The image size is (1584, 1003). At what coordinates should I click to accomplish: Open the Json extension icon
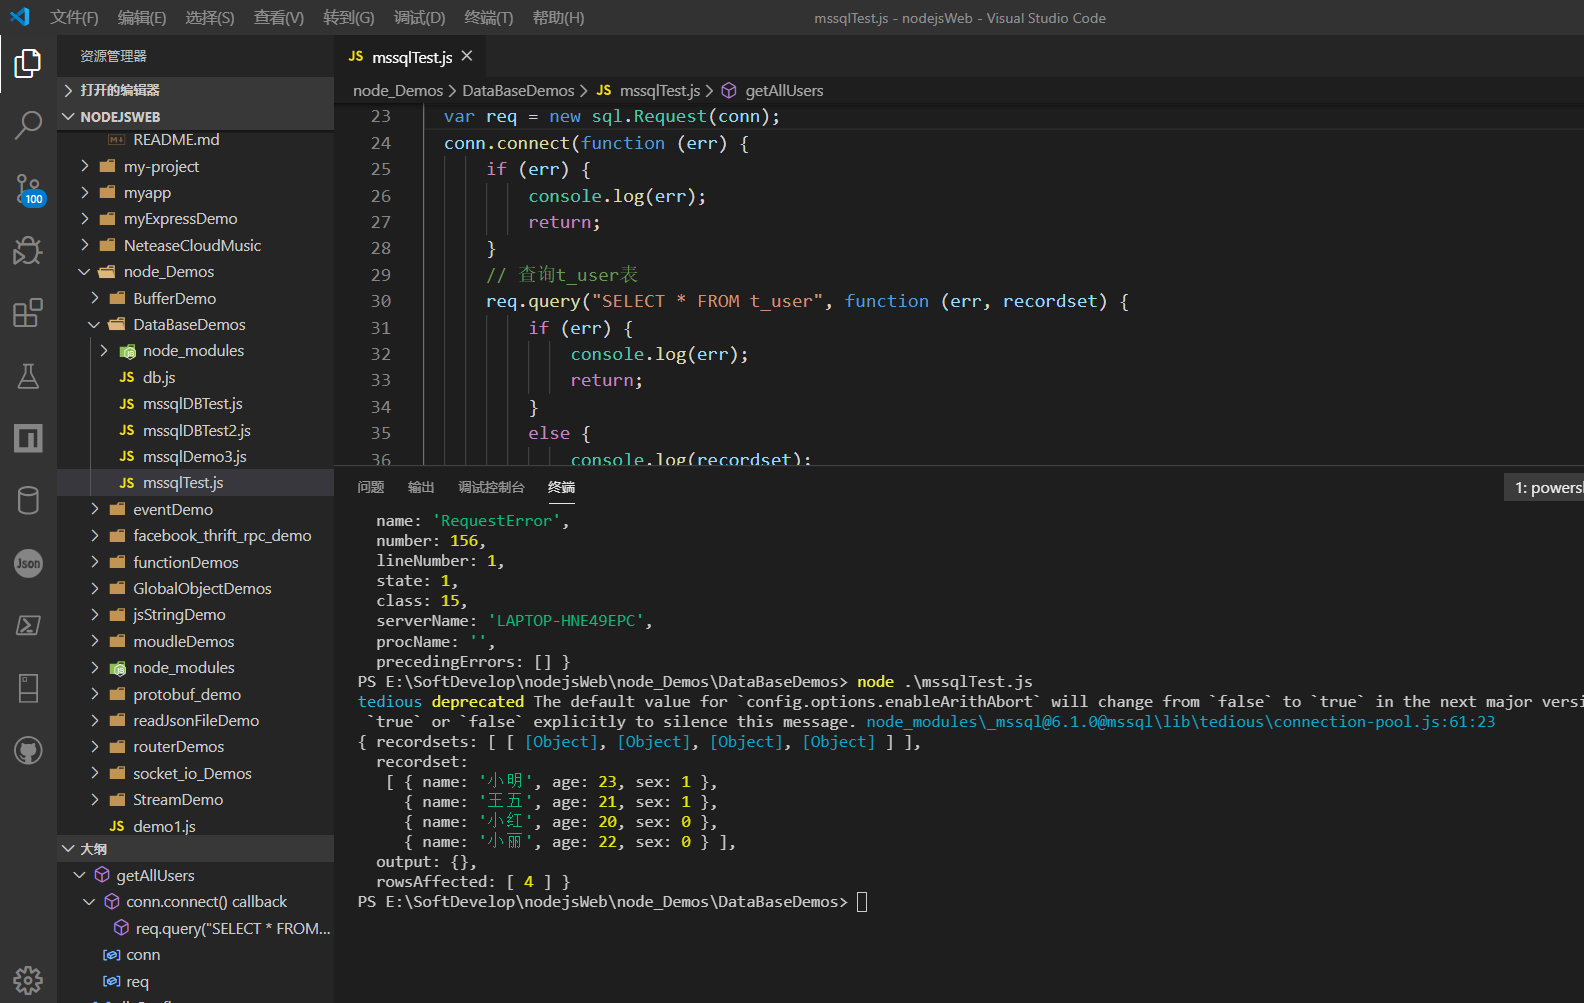[28, 563]
